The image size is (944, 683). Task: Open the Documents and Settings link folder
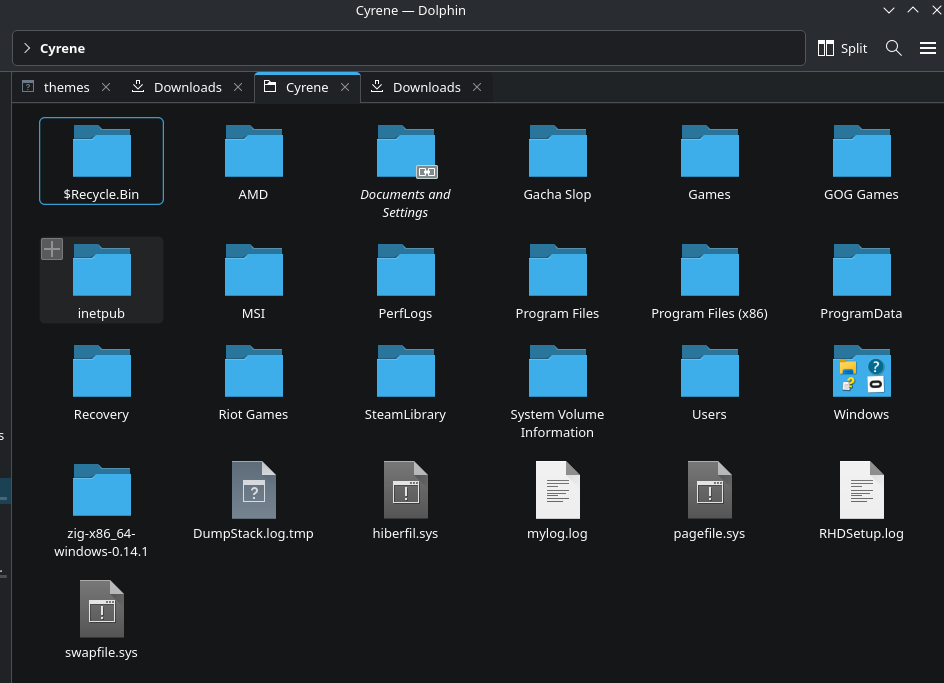(x=406, y=151)
